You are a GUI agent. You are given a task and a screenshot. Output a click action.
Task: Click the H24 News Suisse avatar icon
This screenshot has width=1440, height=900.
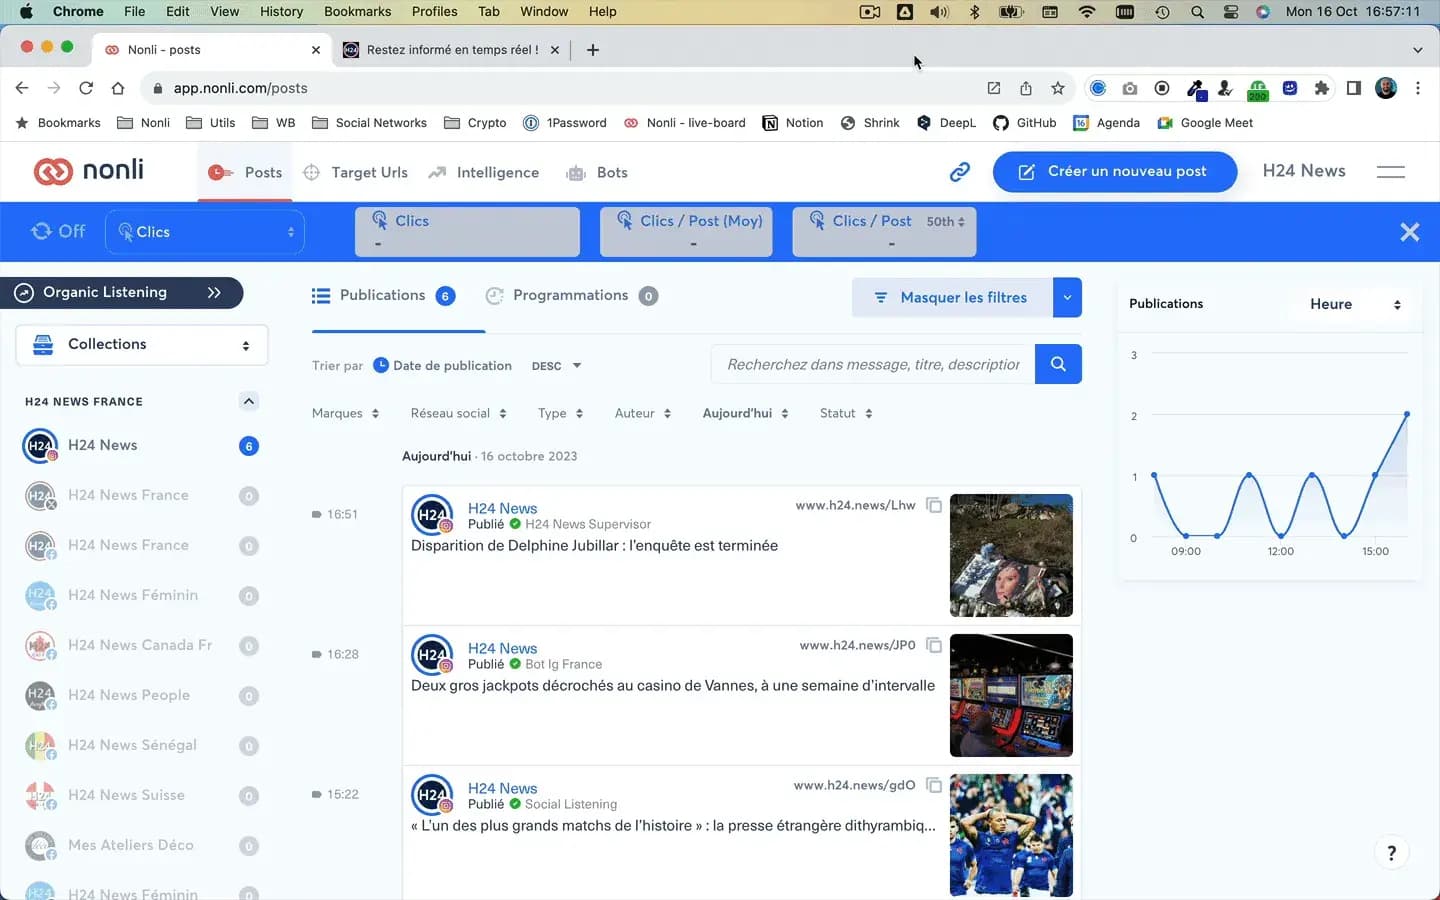[x=40, y=795]
